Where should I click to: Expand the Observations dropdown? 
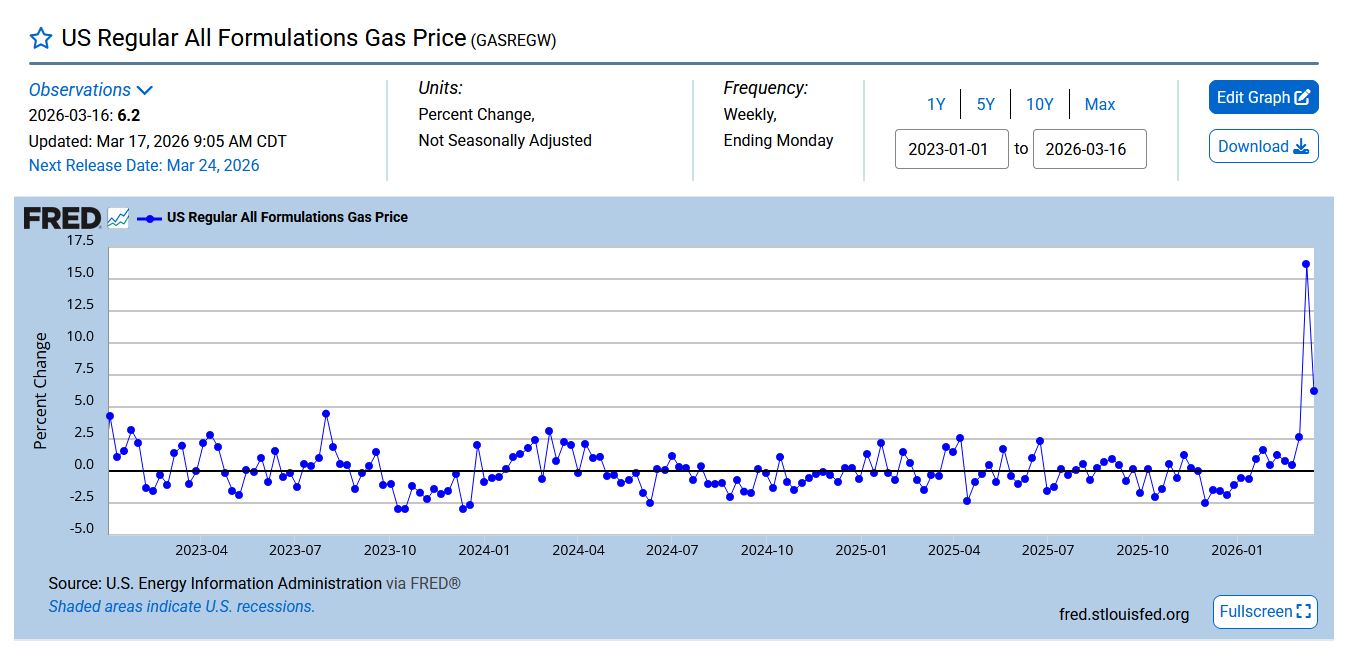coord(90,90)
